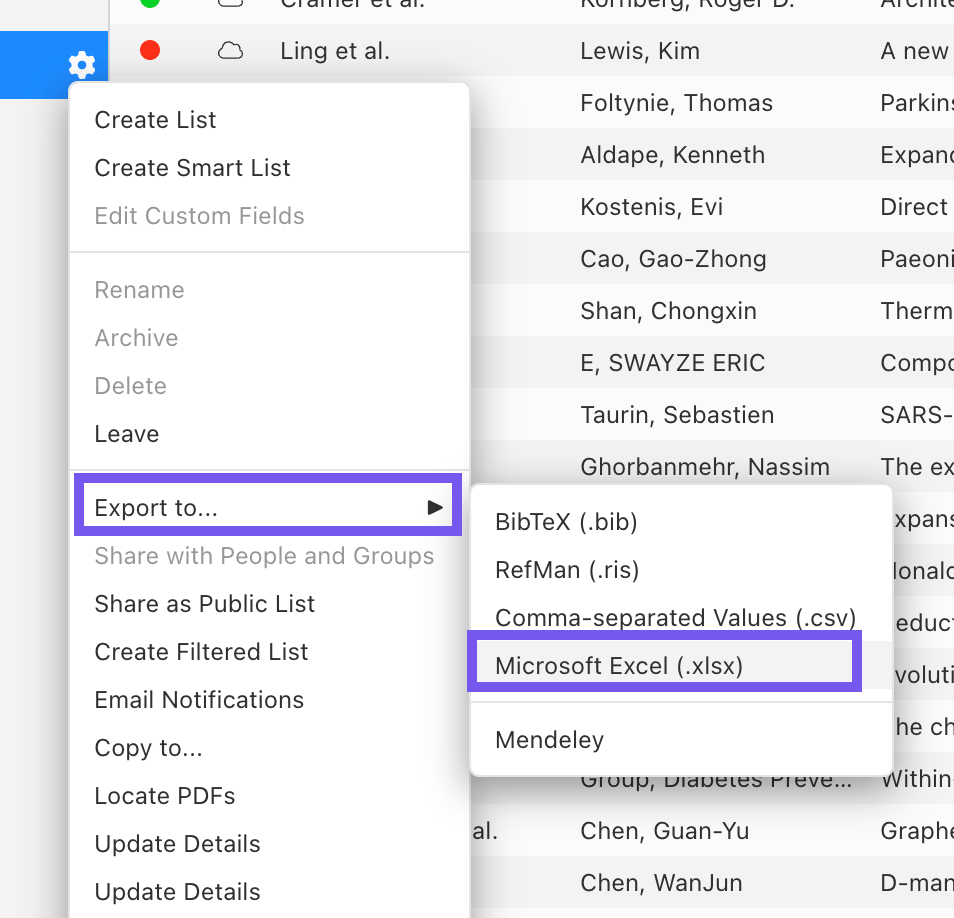Export as BibTeX (.bib)

pyautogui.click(x=566, y=522)
